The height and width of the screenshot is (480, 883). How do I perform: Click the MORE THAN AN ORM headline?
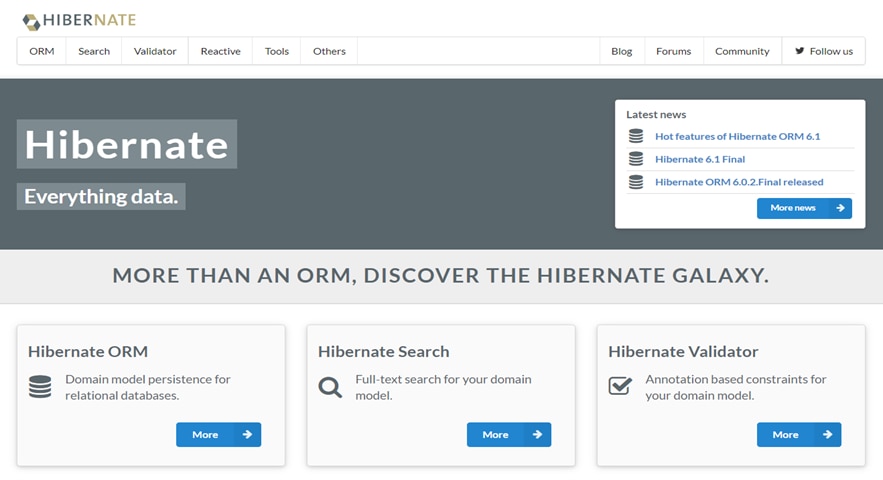pyautogui.click(x=441, y=275)
